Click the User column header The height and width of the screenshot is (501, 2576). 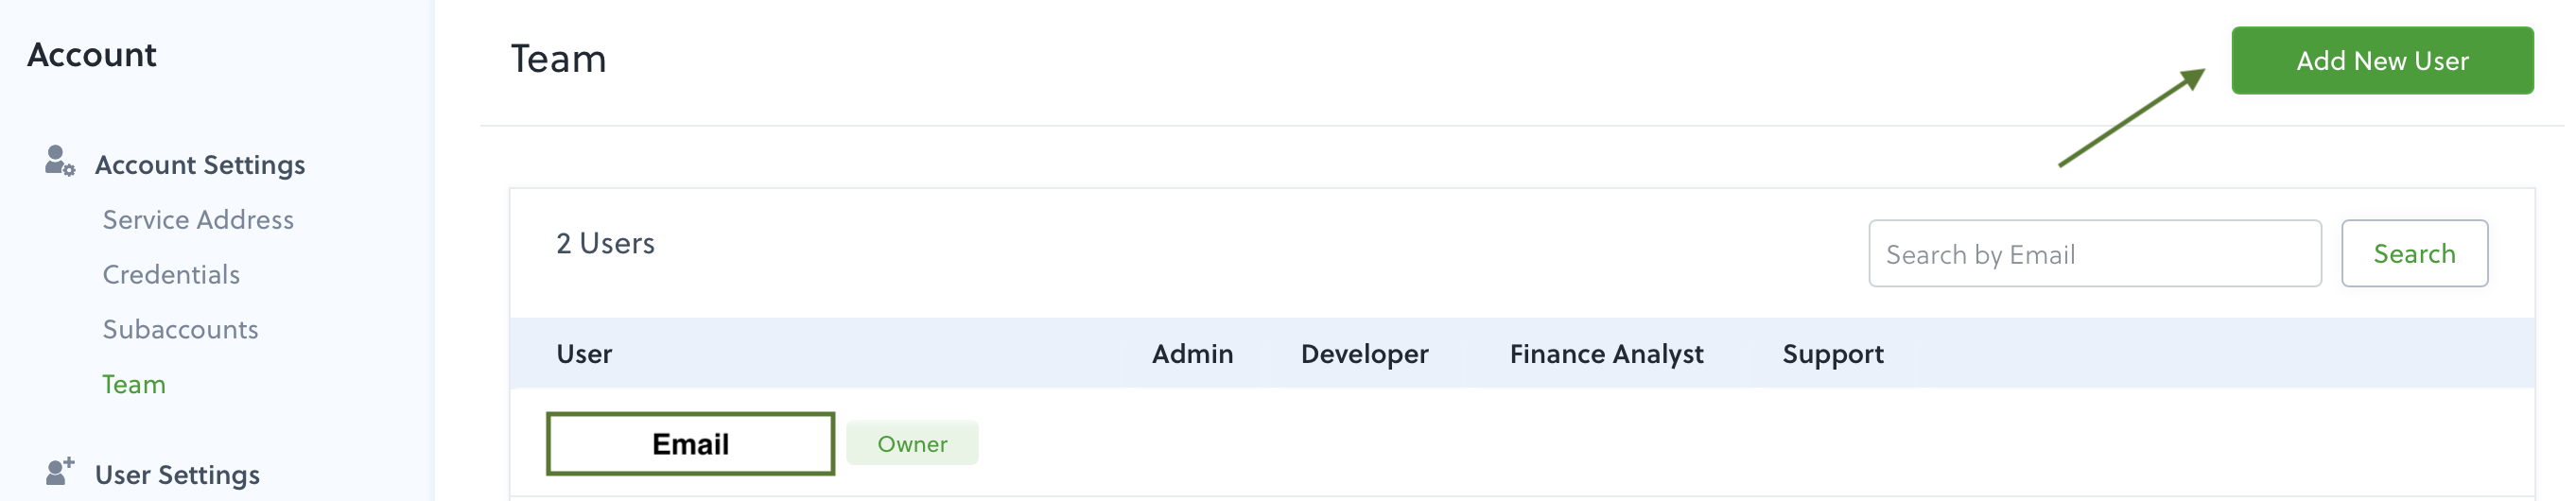click(584, 354)
